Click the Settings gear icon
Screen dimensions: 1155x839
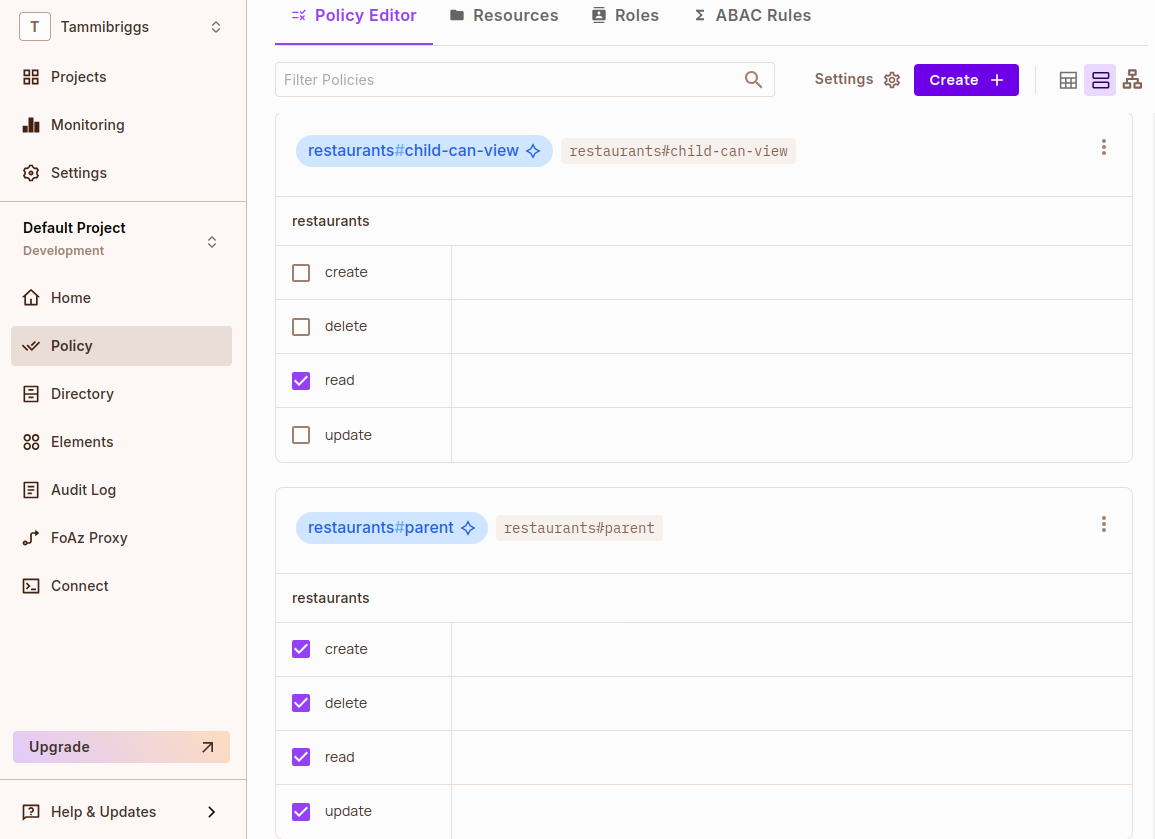coord(892,80)
